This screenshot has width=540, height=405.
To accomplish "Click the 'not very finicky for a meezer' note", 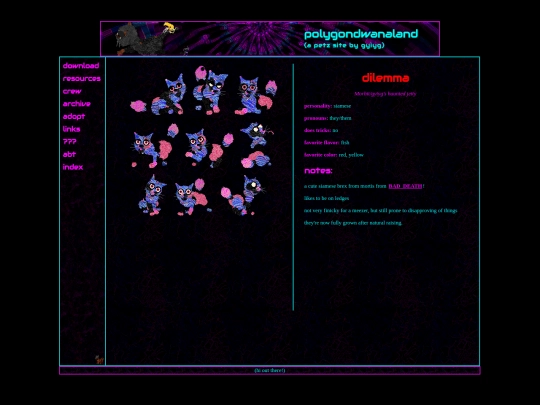I will click(x=381, y=210).
